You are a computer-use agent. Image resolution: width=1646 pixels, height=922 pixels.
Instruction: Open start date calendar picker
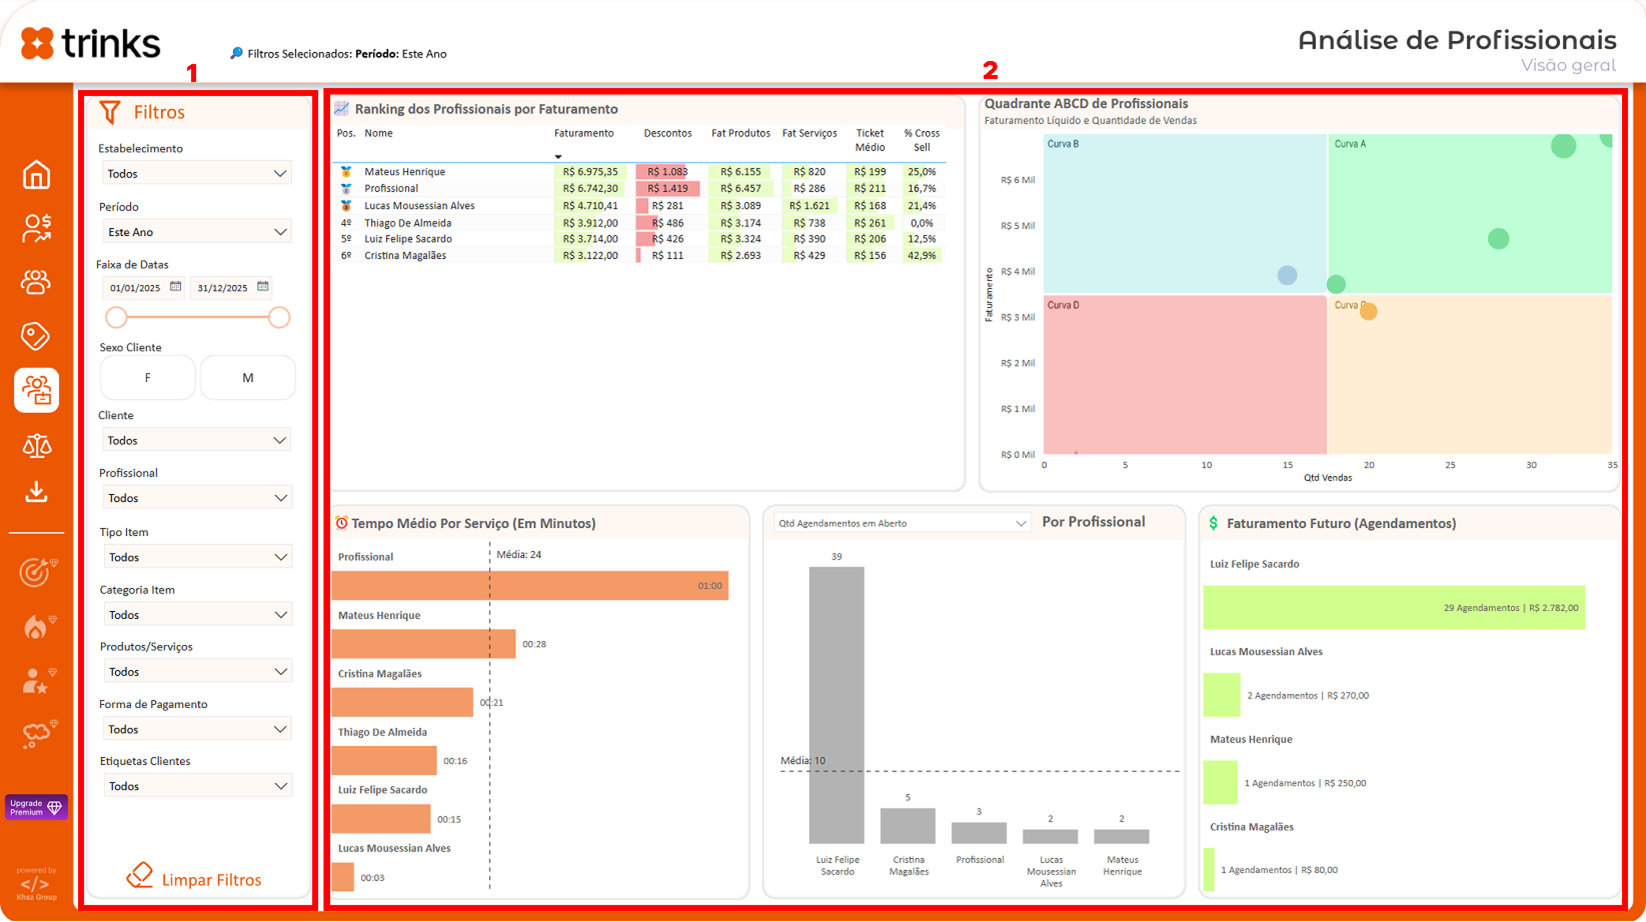pos(176,287)
